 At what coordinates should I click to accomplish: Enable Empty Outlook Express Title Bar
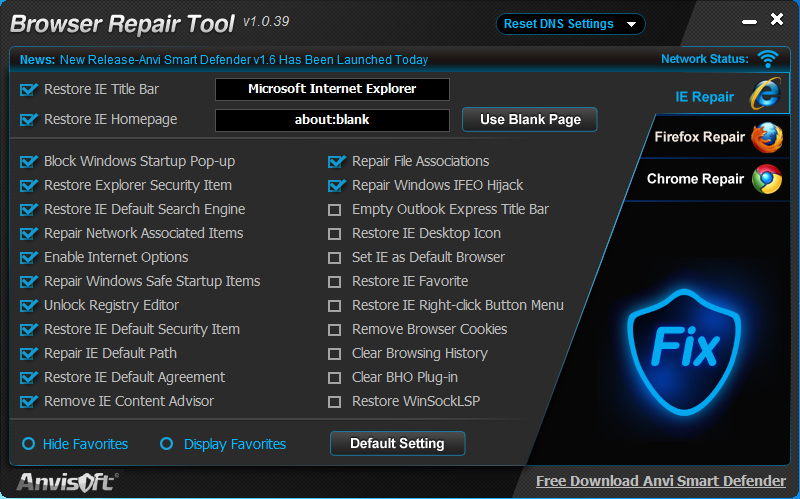(334, 210)
